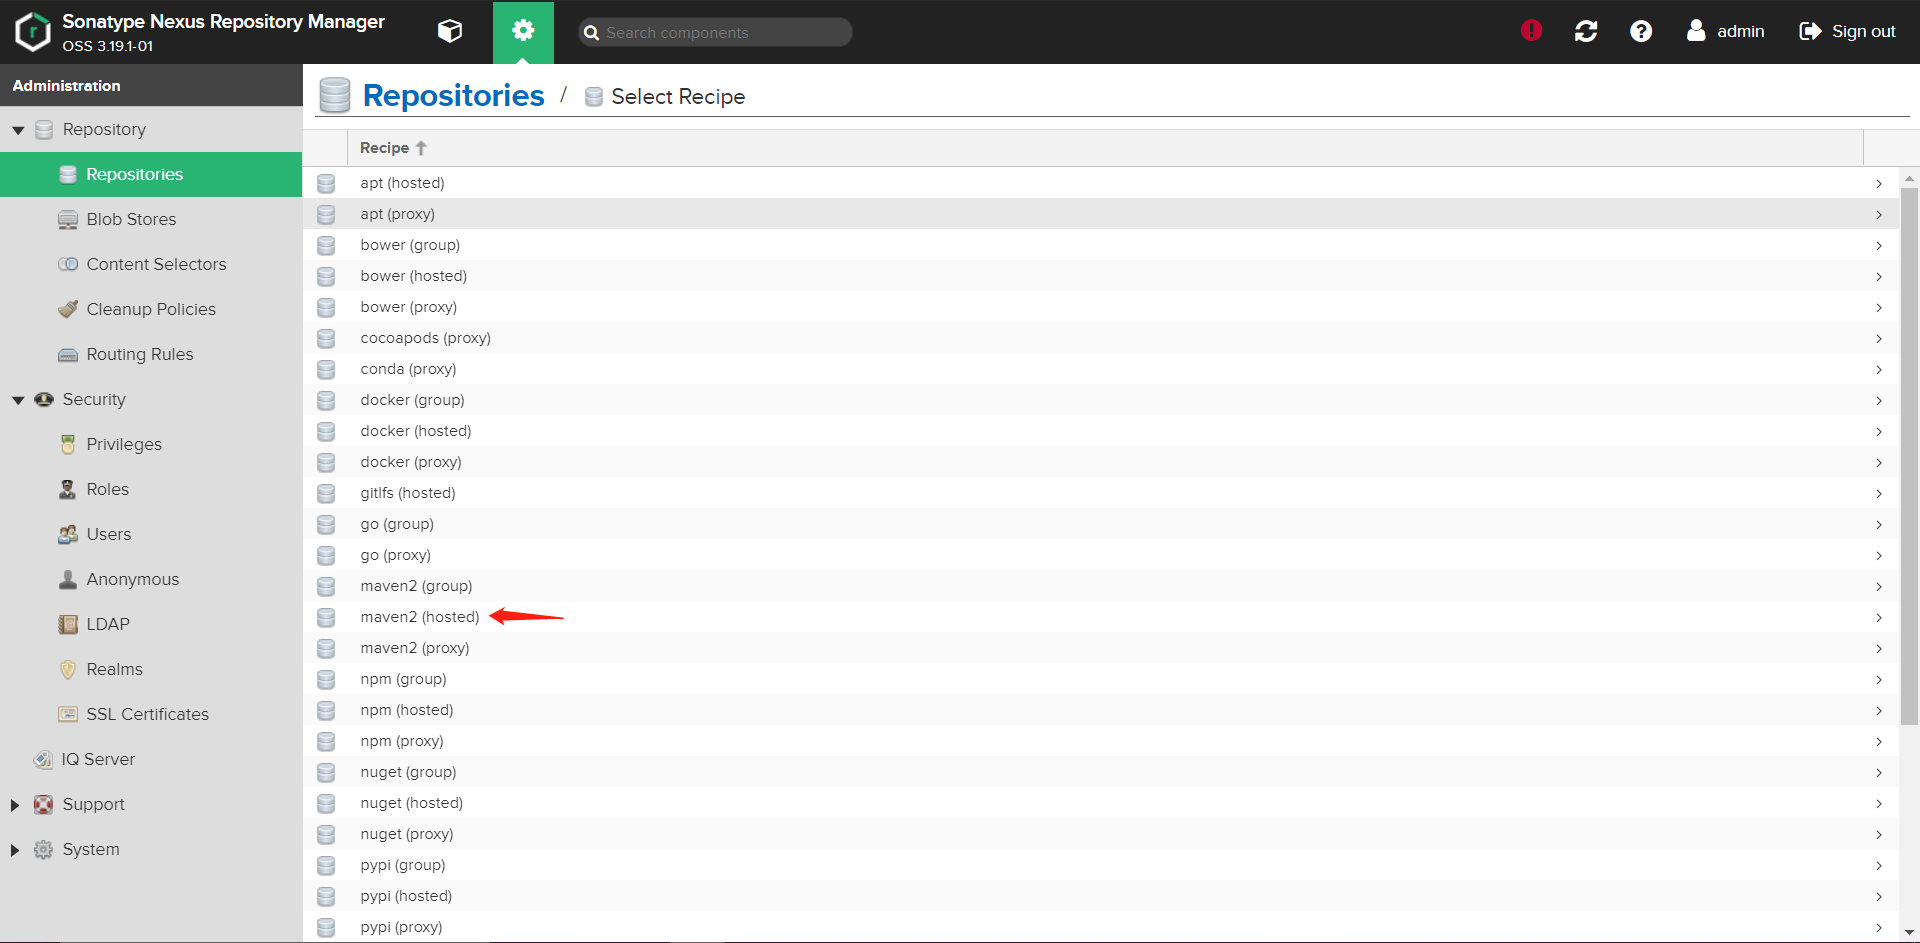Collapse the Repository tree section

point(18,130)
